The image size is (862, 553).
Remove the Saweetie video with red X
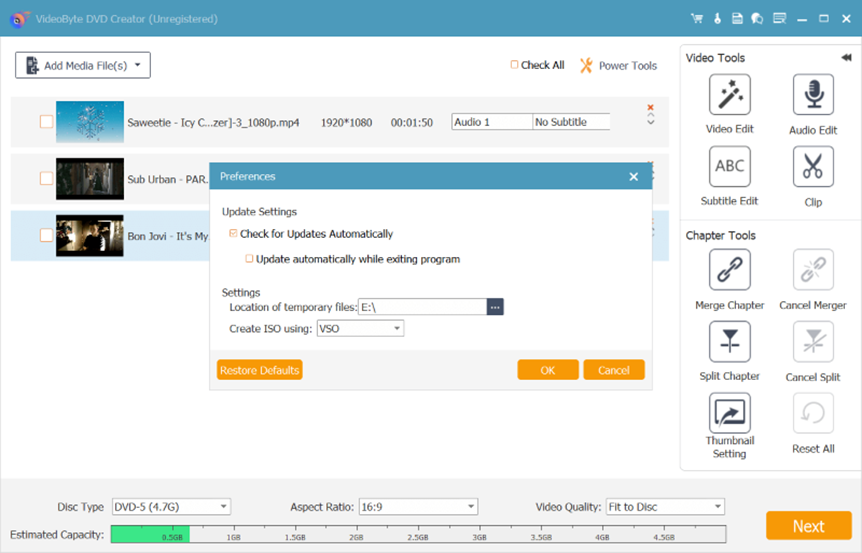coord(650,107)
